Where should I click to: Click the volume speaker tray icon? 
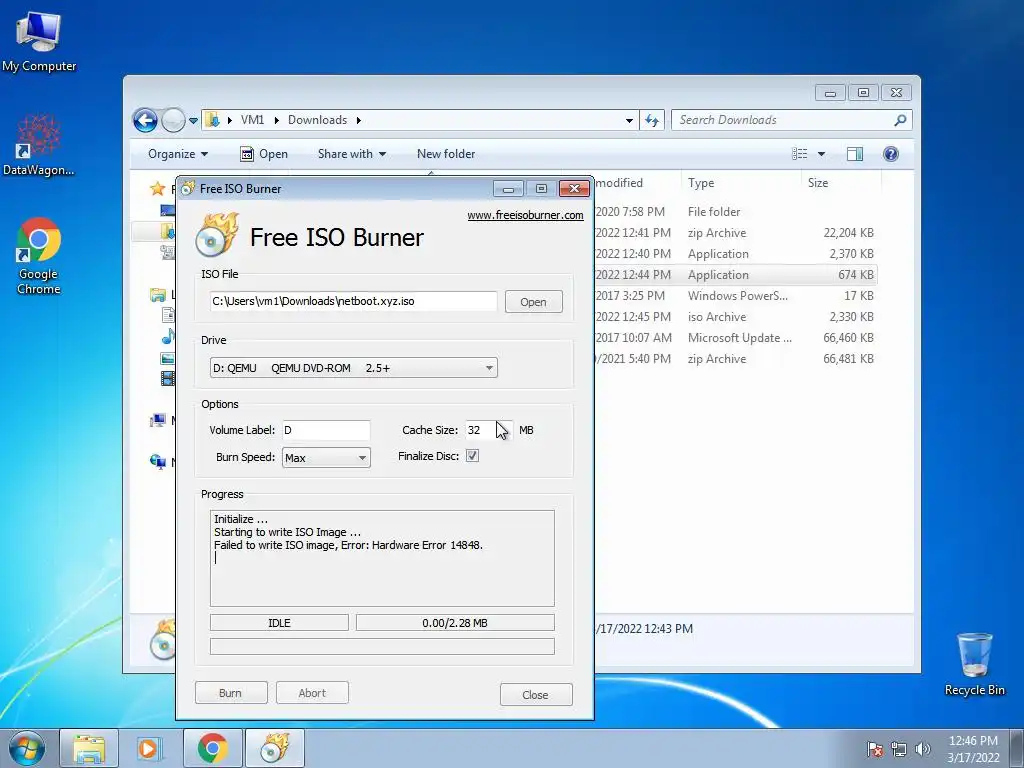922,749
